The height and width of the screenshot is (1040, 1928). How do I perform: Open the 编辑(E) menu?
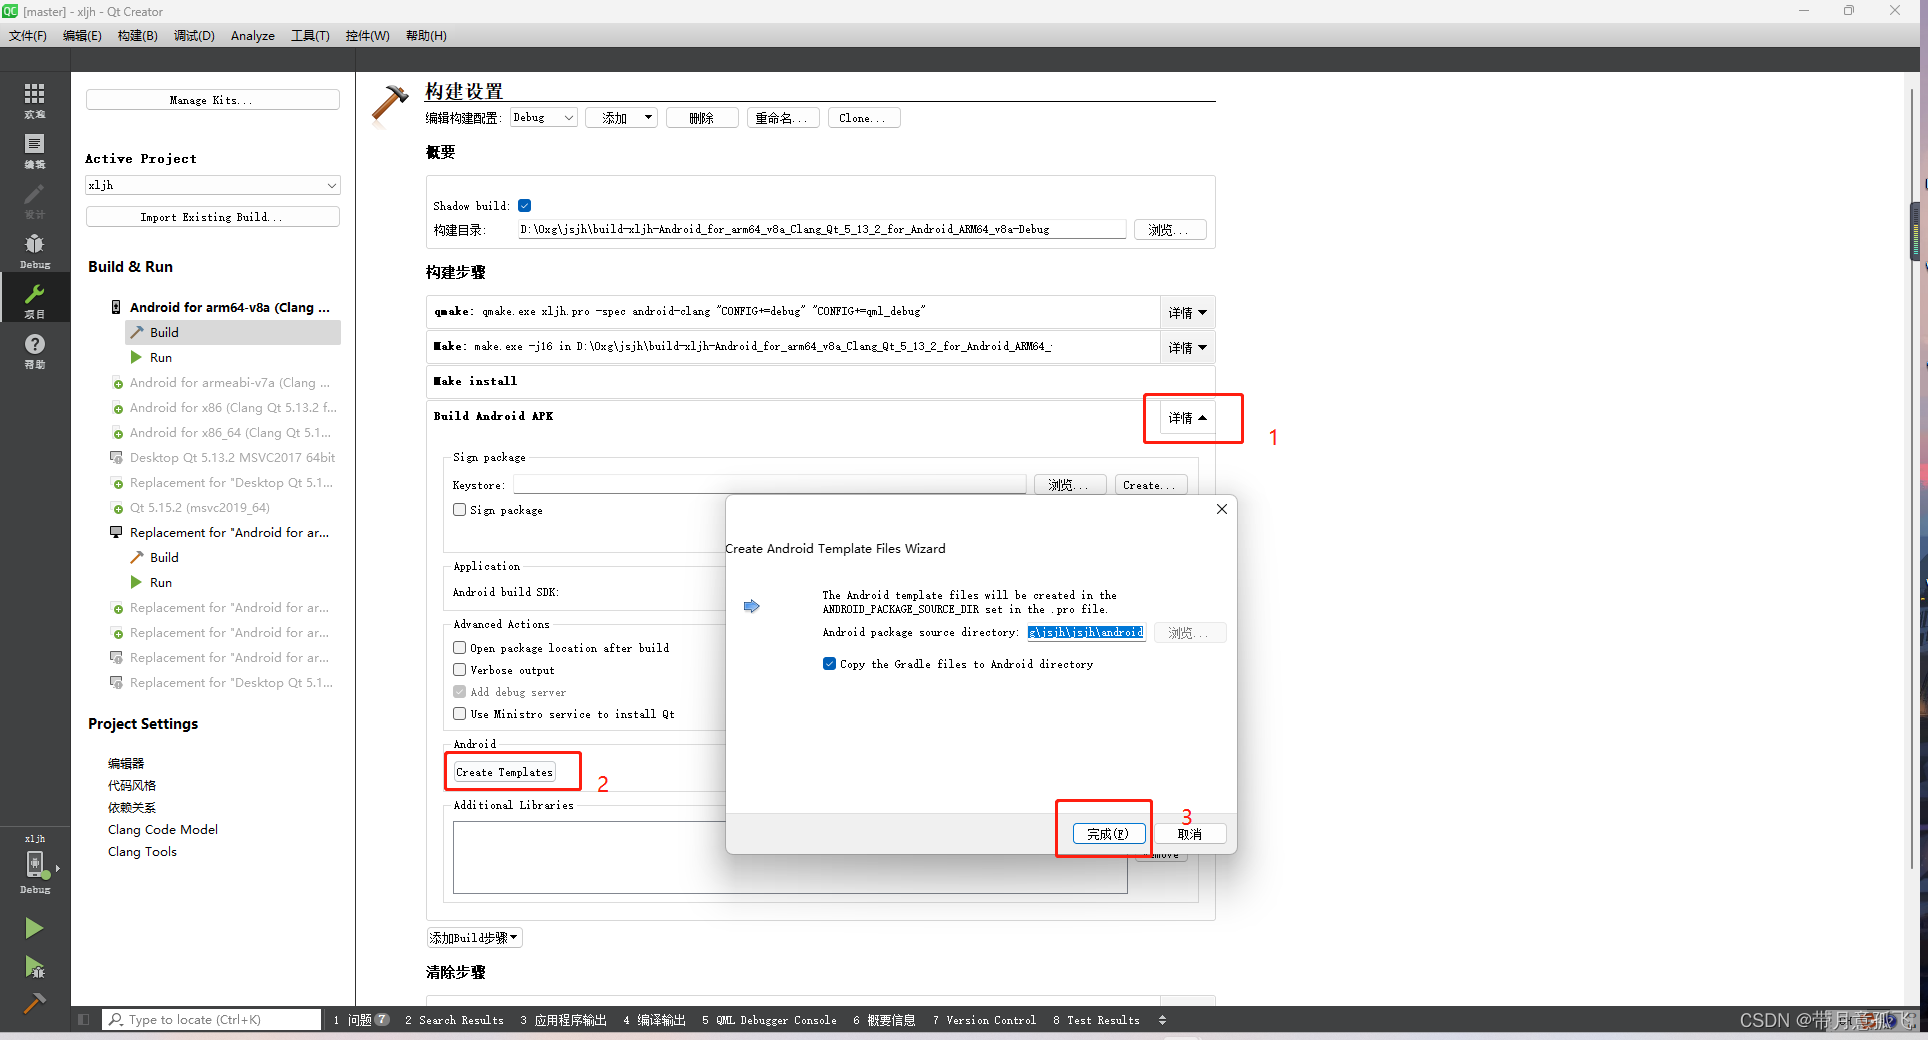point(82,36)
